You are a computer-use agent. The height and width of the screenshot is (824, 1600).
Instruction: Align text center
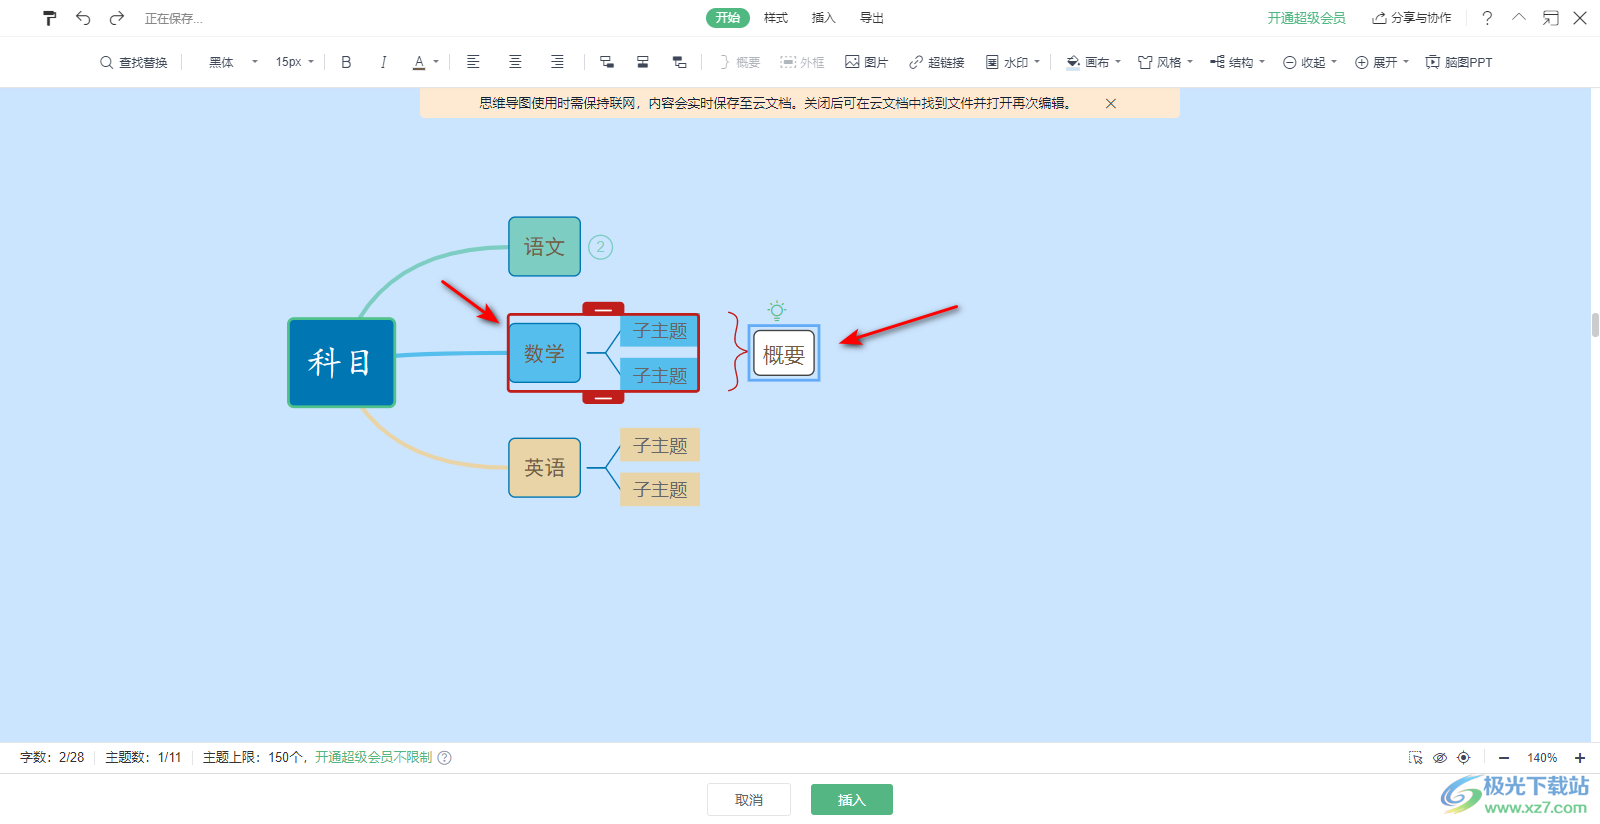click(515, 62)
